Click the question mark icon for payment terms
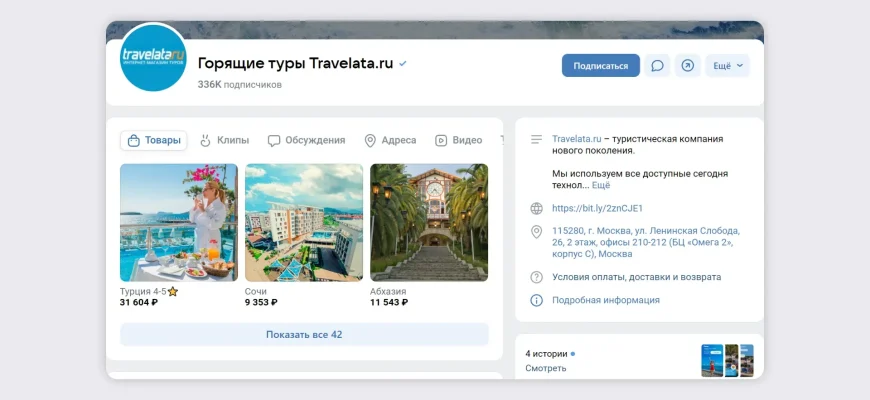870x400 pixels. (537, 277)
